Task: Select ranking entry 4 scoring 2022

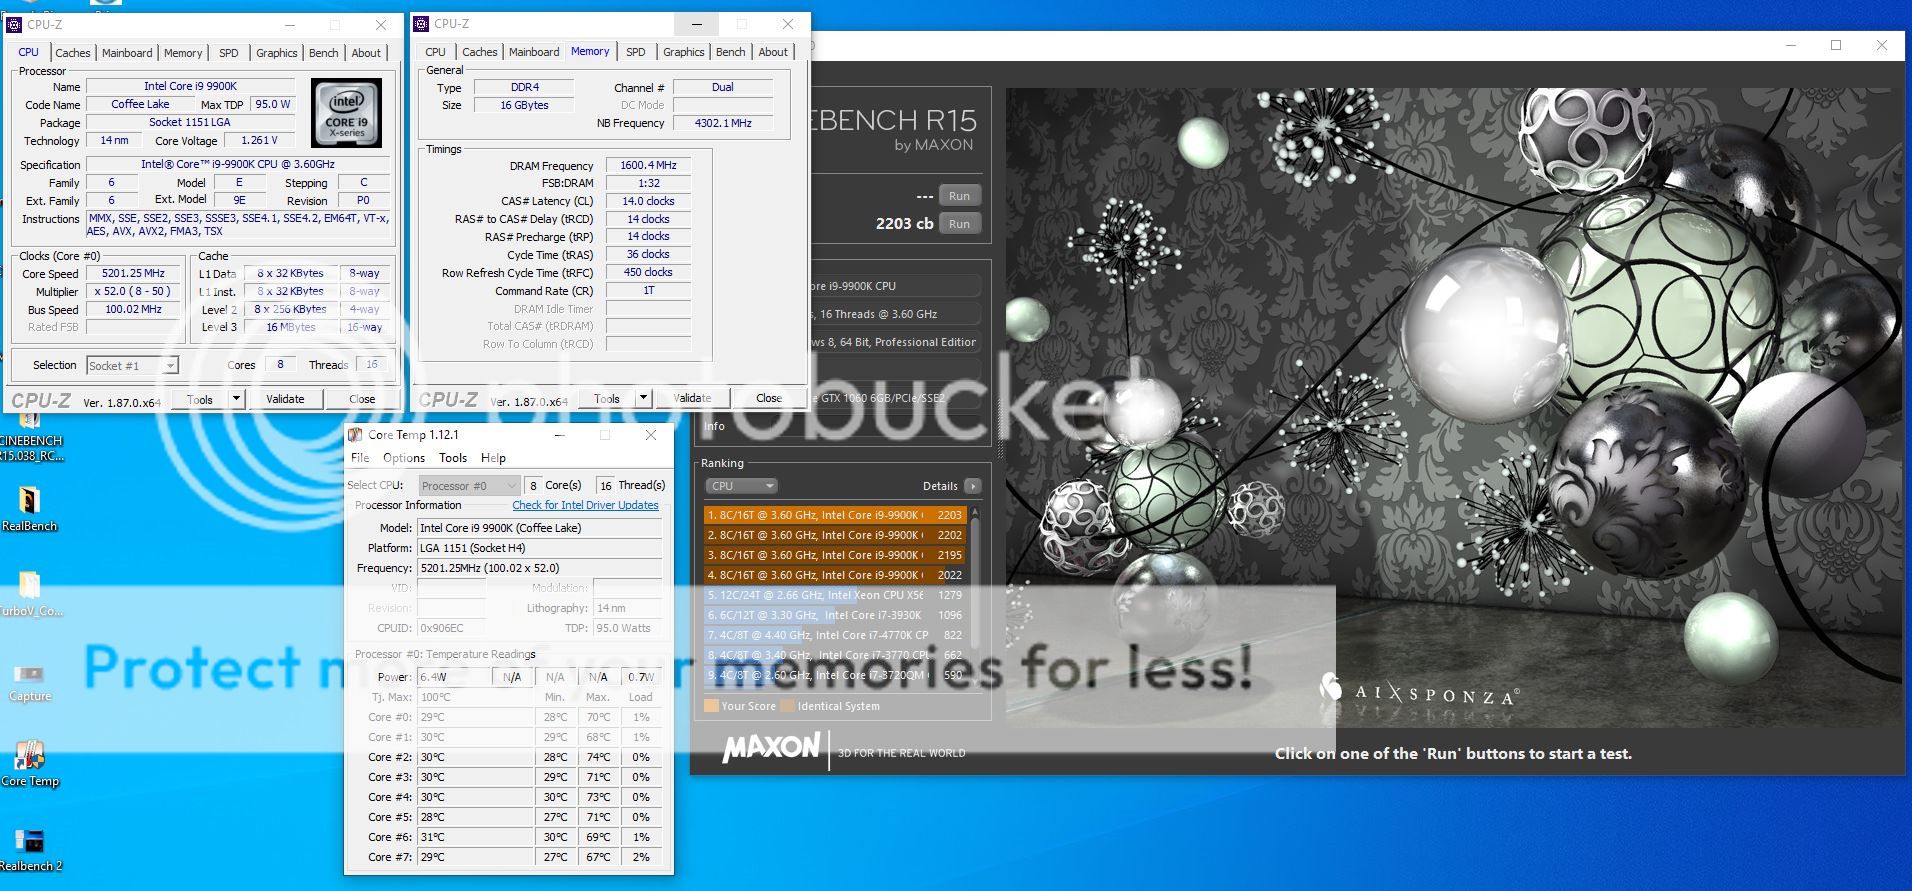Action: [x=834, y=575]
